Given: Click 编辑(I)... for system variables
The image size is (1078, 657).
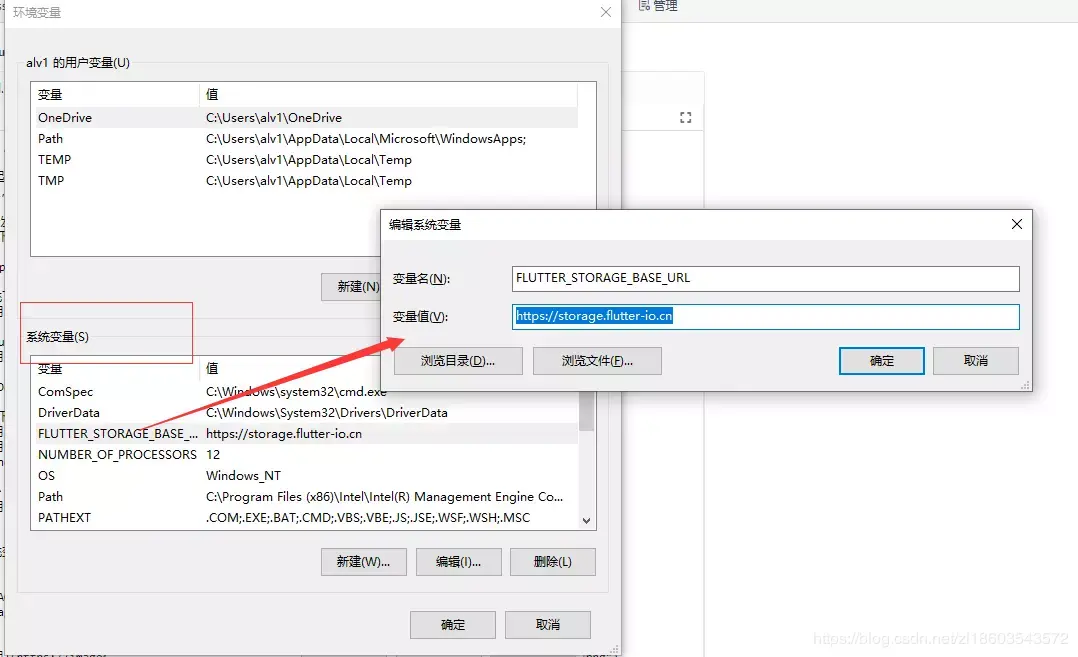Looking at the screenshot, I should [x=459, y=561].
